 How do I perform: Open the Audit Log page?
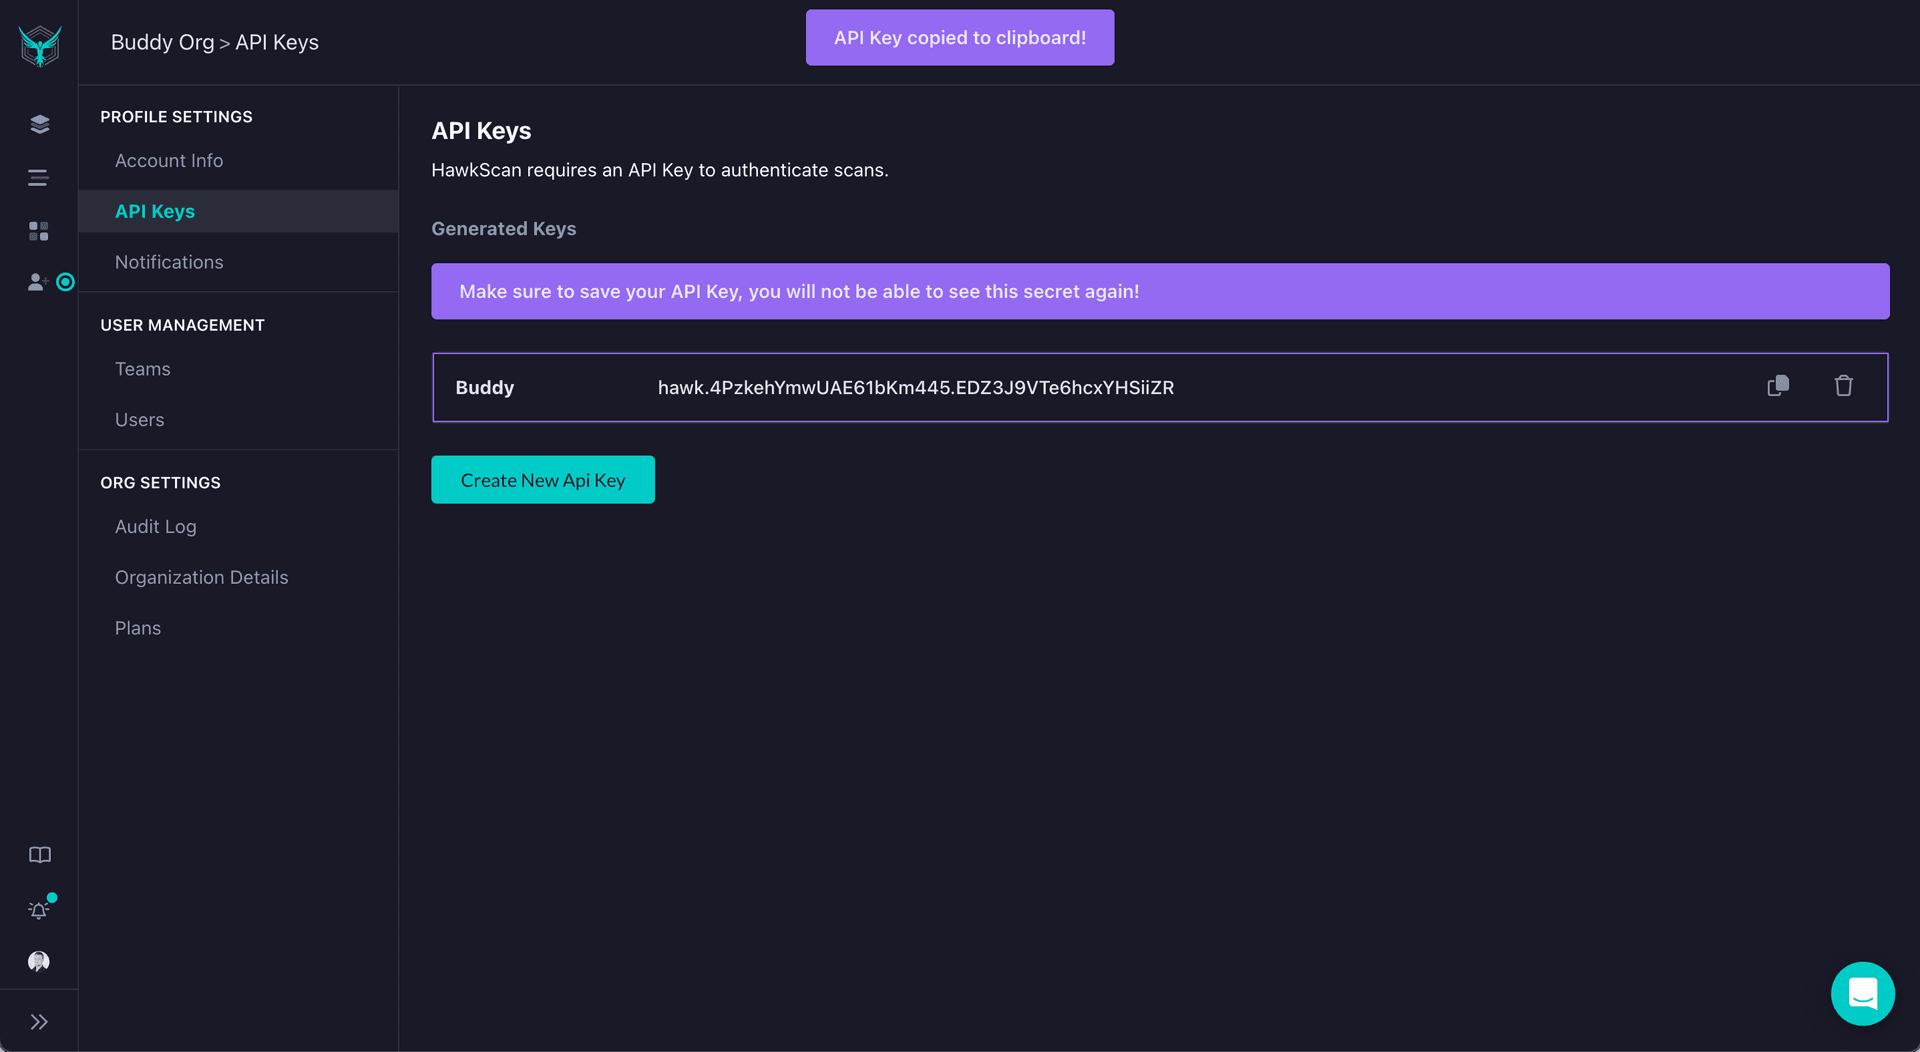click(x=155, y=527)
